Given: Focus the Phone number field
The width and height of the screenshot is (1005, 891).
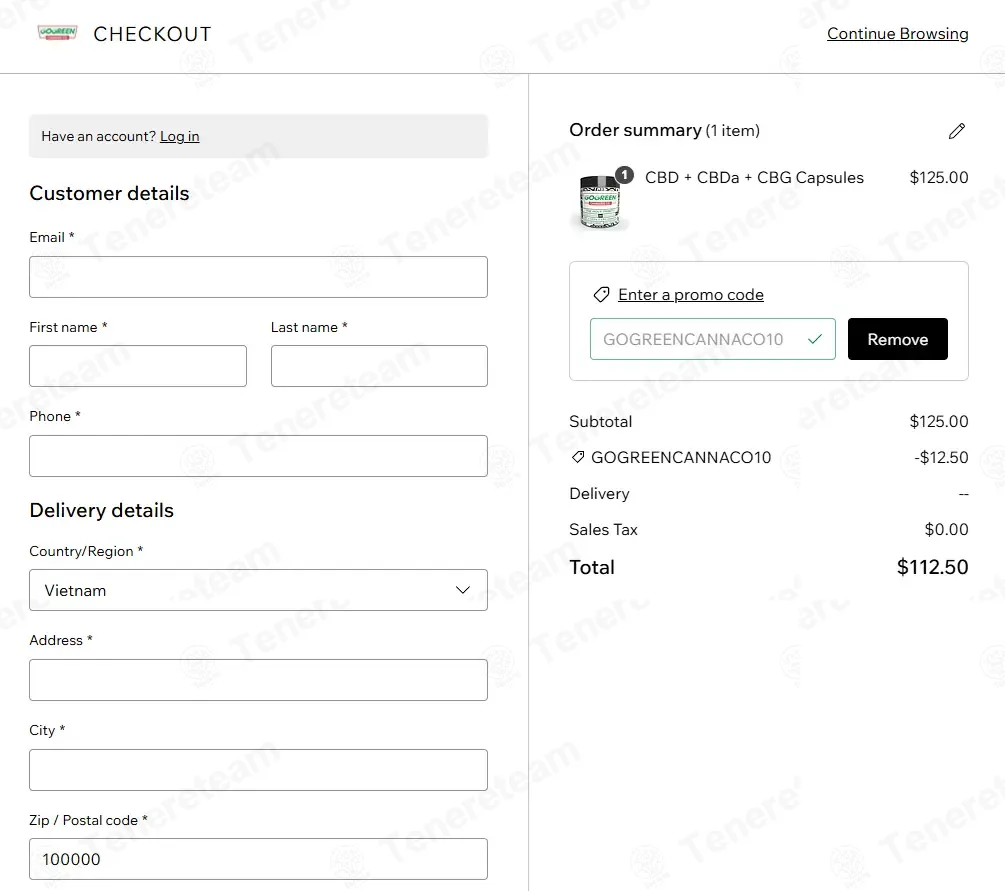Looking at the screenshot, I should 258,456.
